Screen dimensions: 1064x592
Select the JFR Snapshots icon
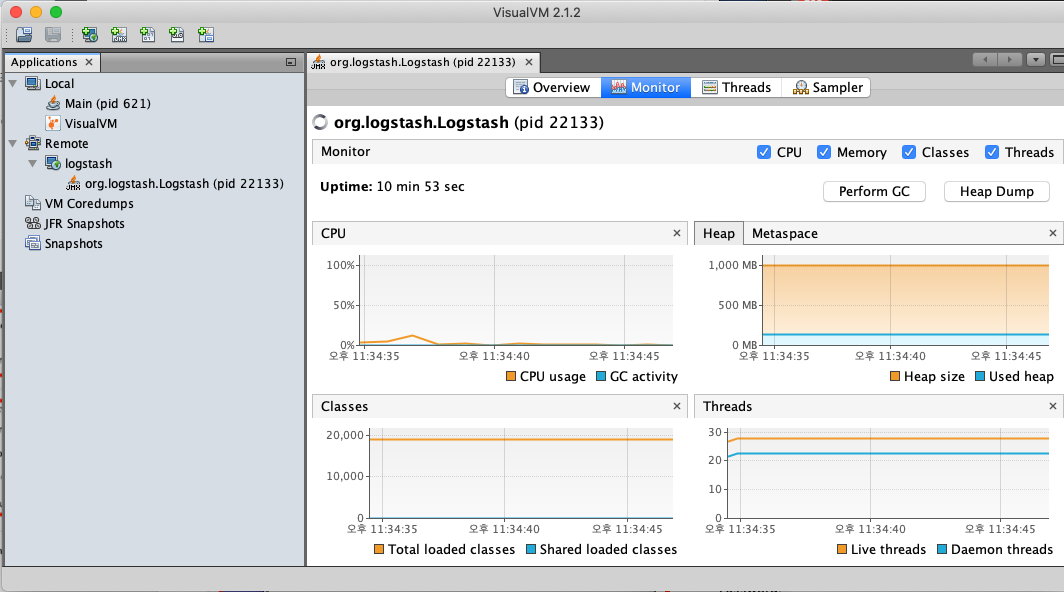pyautogui.click(x=33, y=223)
